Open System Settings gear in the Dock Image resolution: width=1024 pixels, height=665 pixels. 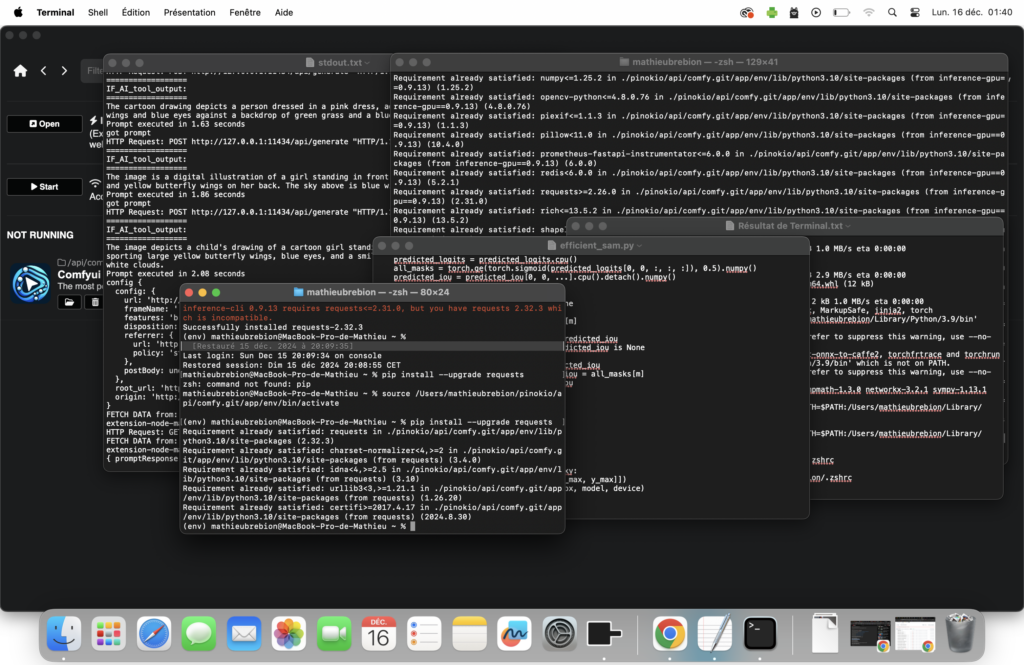tap(559, 633)
